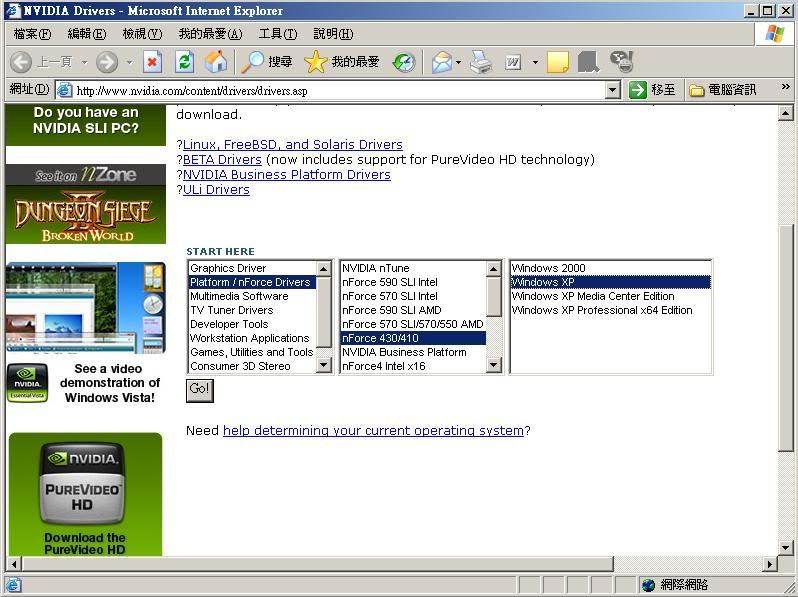Select Graphics Driver in the first list

pyautogui.click(x=228, y=268)
